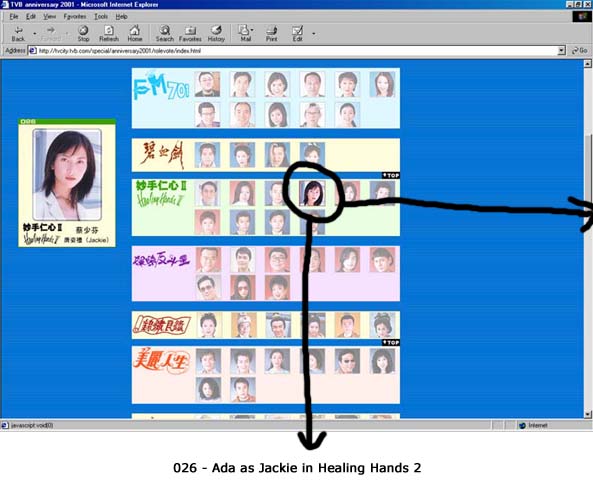Open the History toolbar icon
593x504 pixels.
[216, 33]
